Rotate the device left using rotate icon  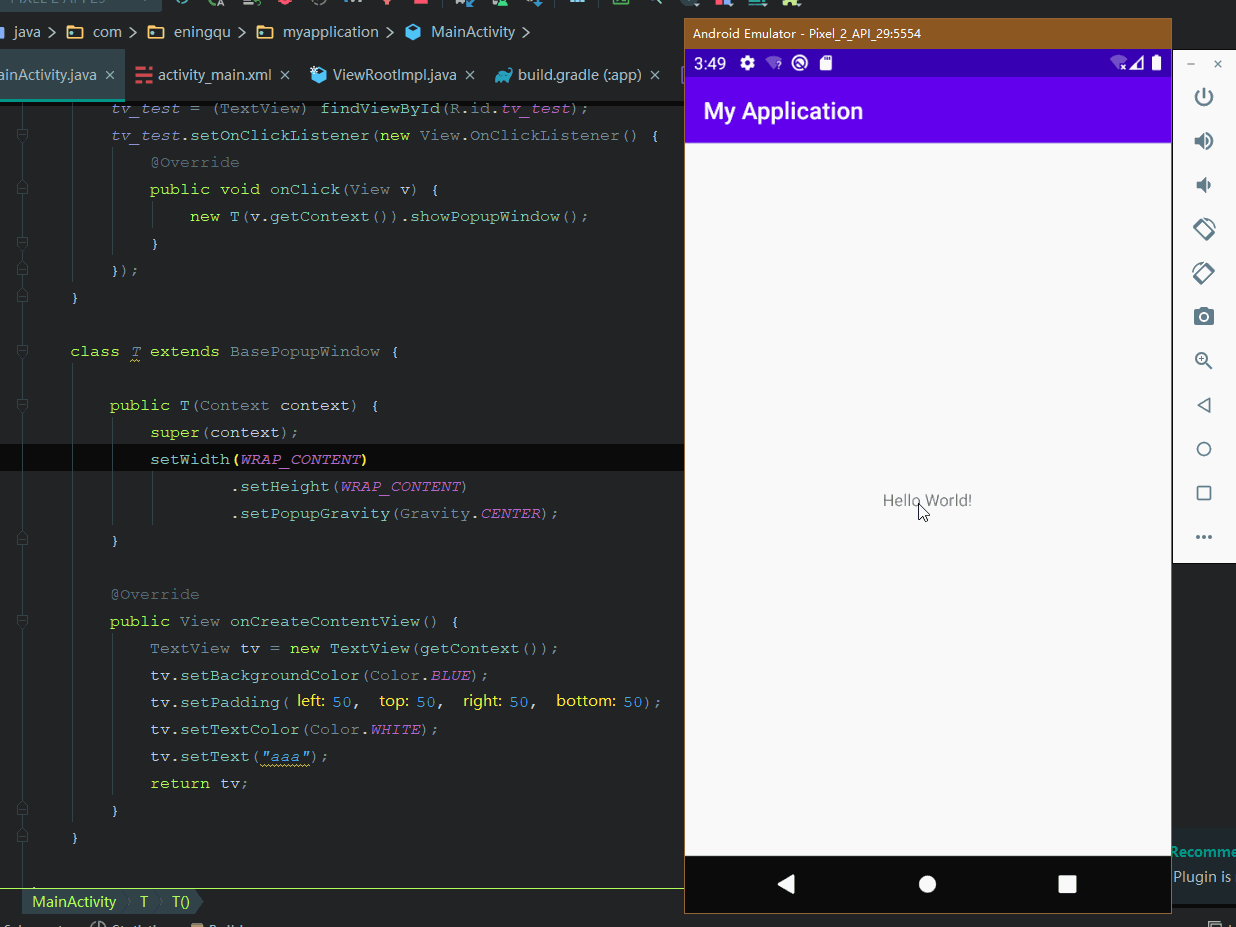click(1204, 229)
